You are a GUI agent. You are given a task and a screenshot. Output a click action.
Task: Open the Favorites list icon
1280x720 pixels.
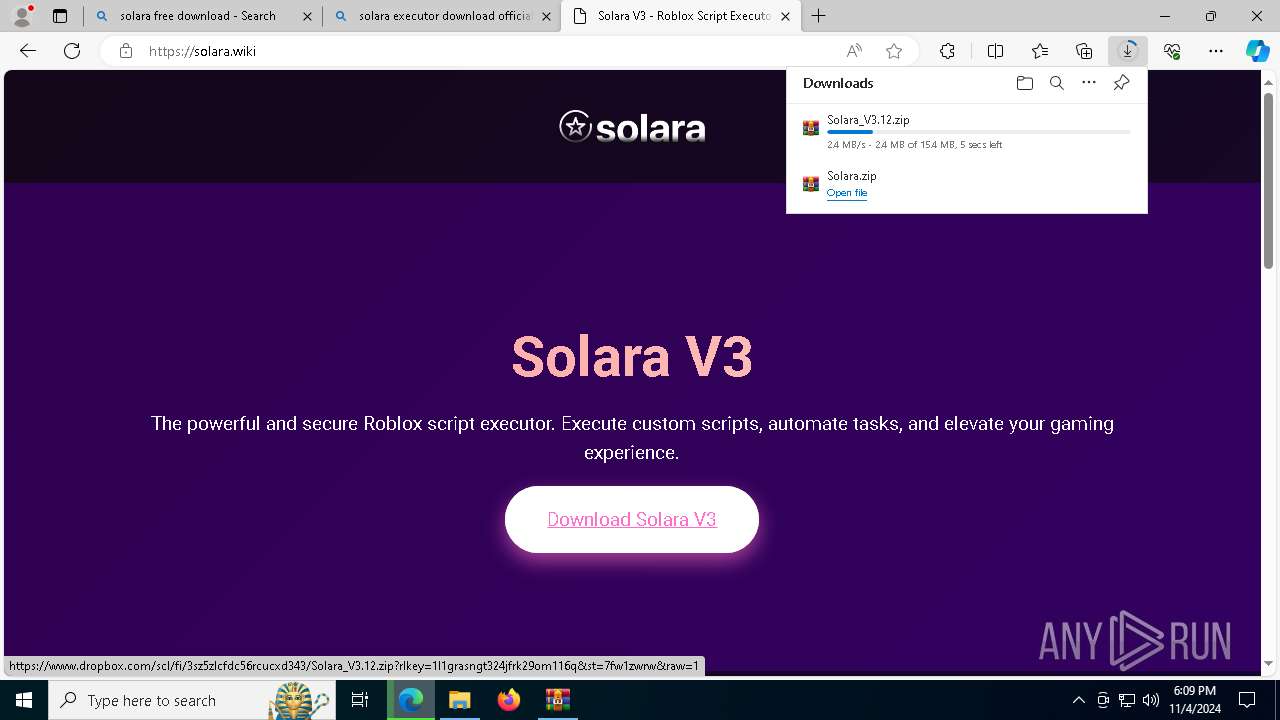coord(1040,51)
